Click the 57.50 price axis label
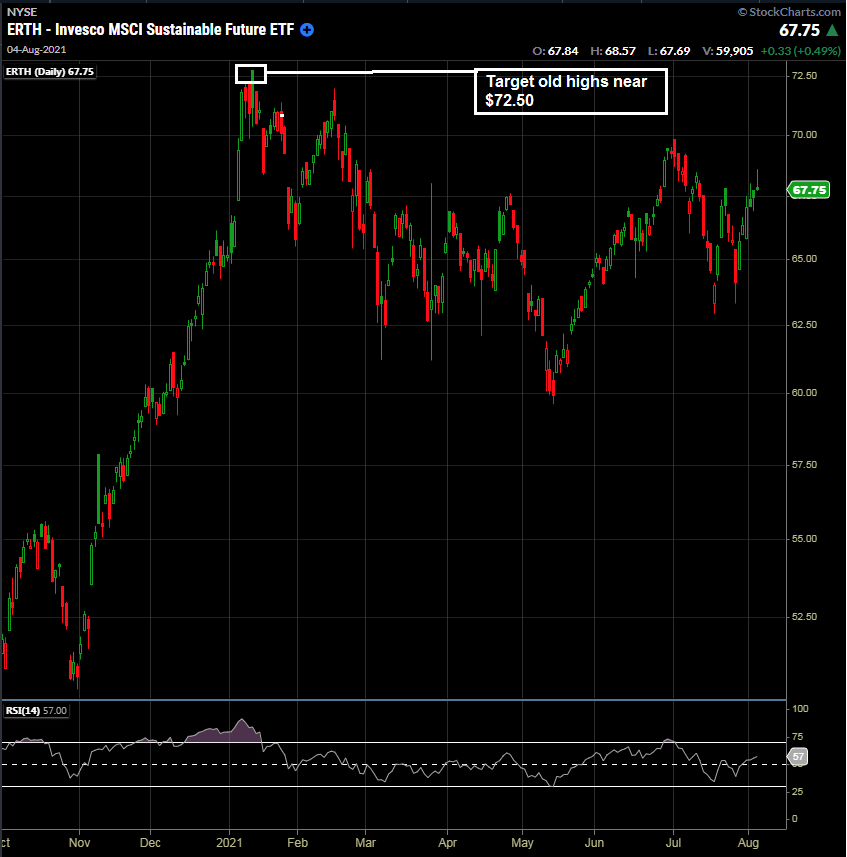The width and height of the screenshot is (847, 857). [x=804, y=465]
